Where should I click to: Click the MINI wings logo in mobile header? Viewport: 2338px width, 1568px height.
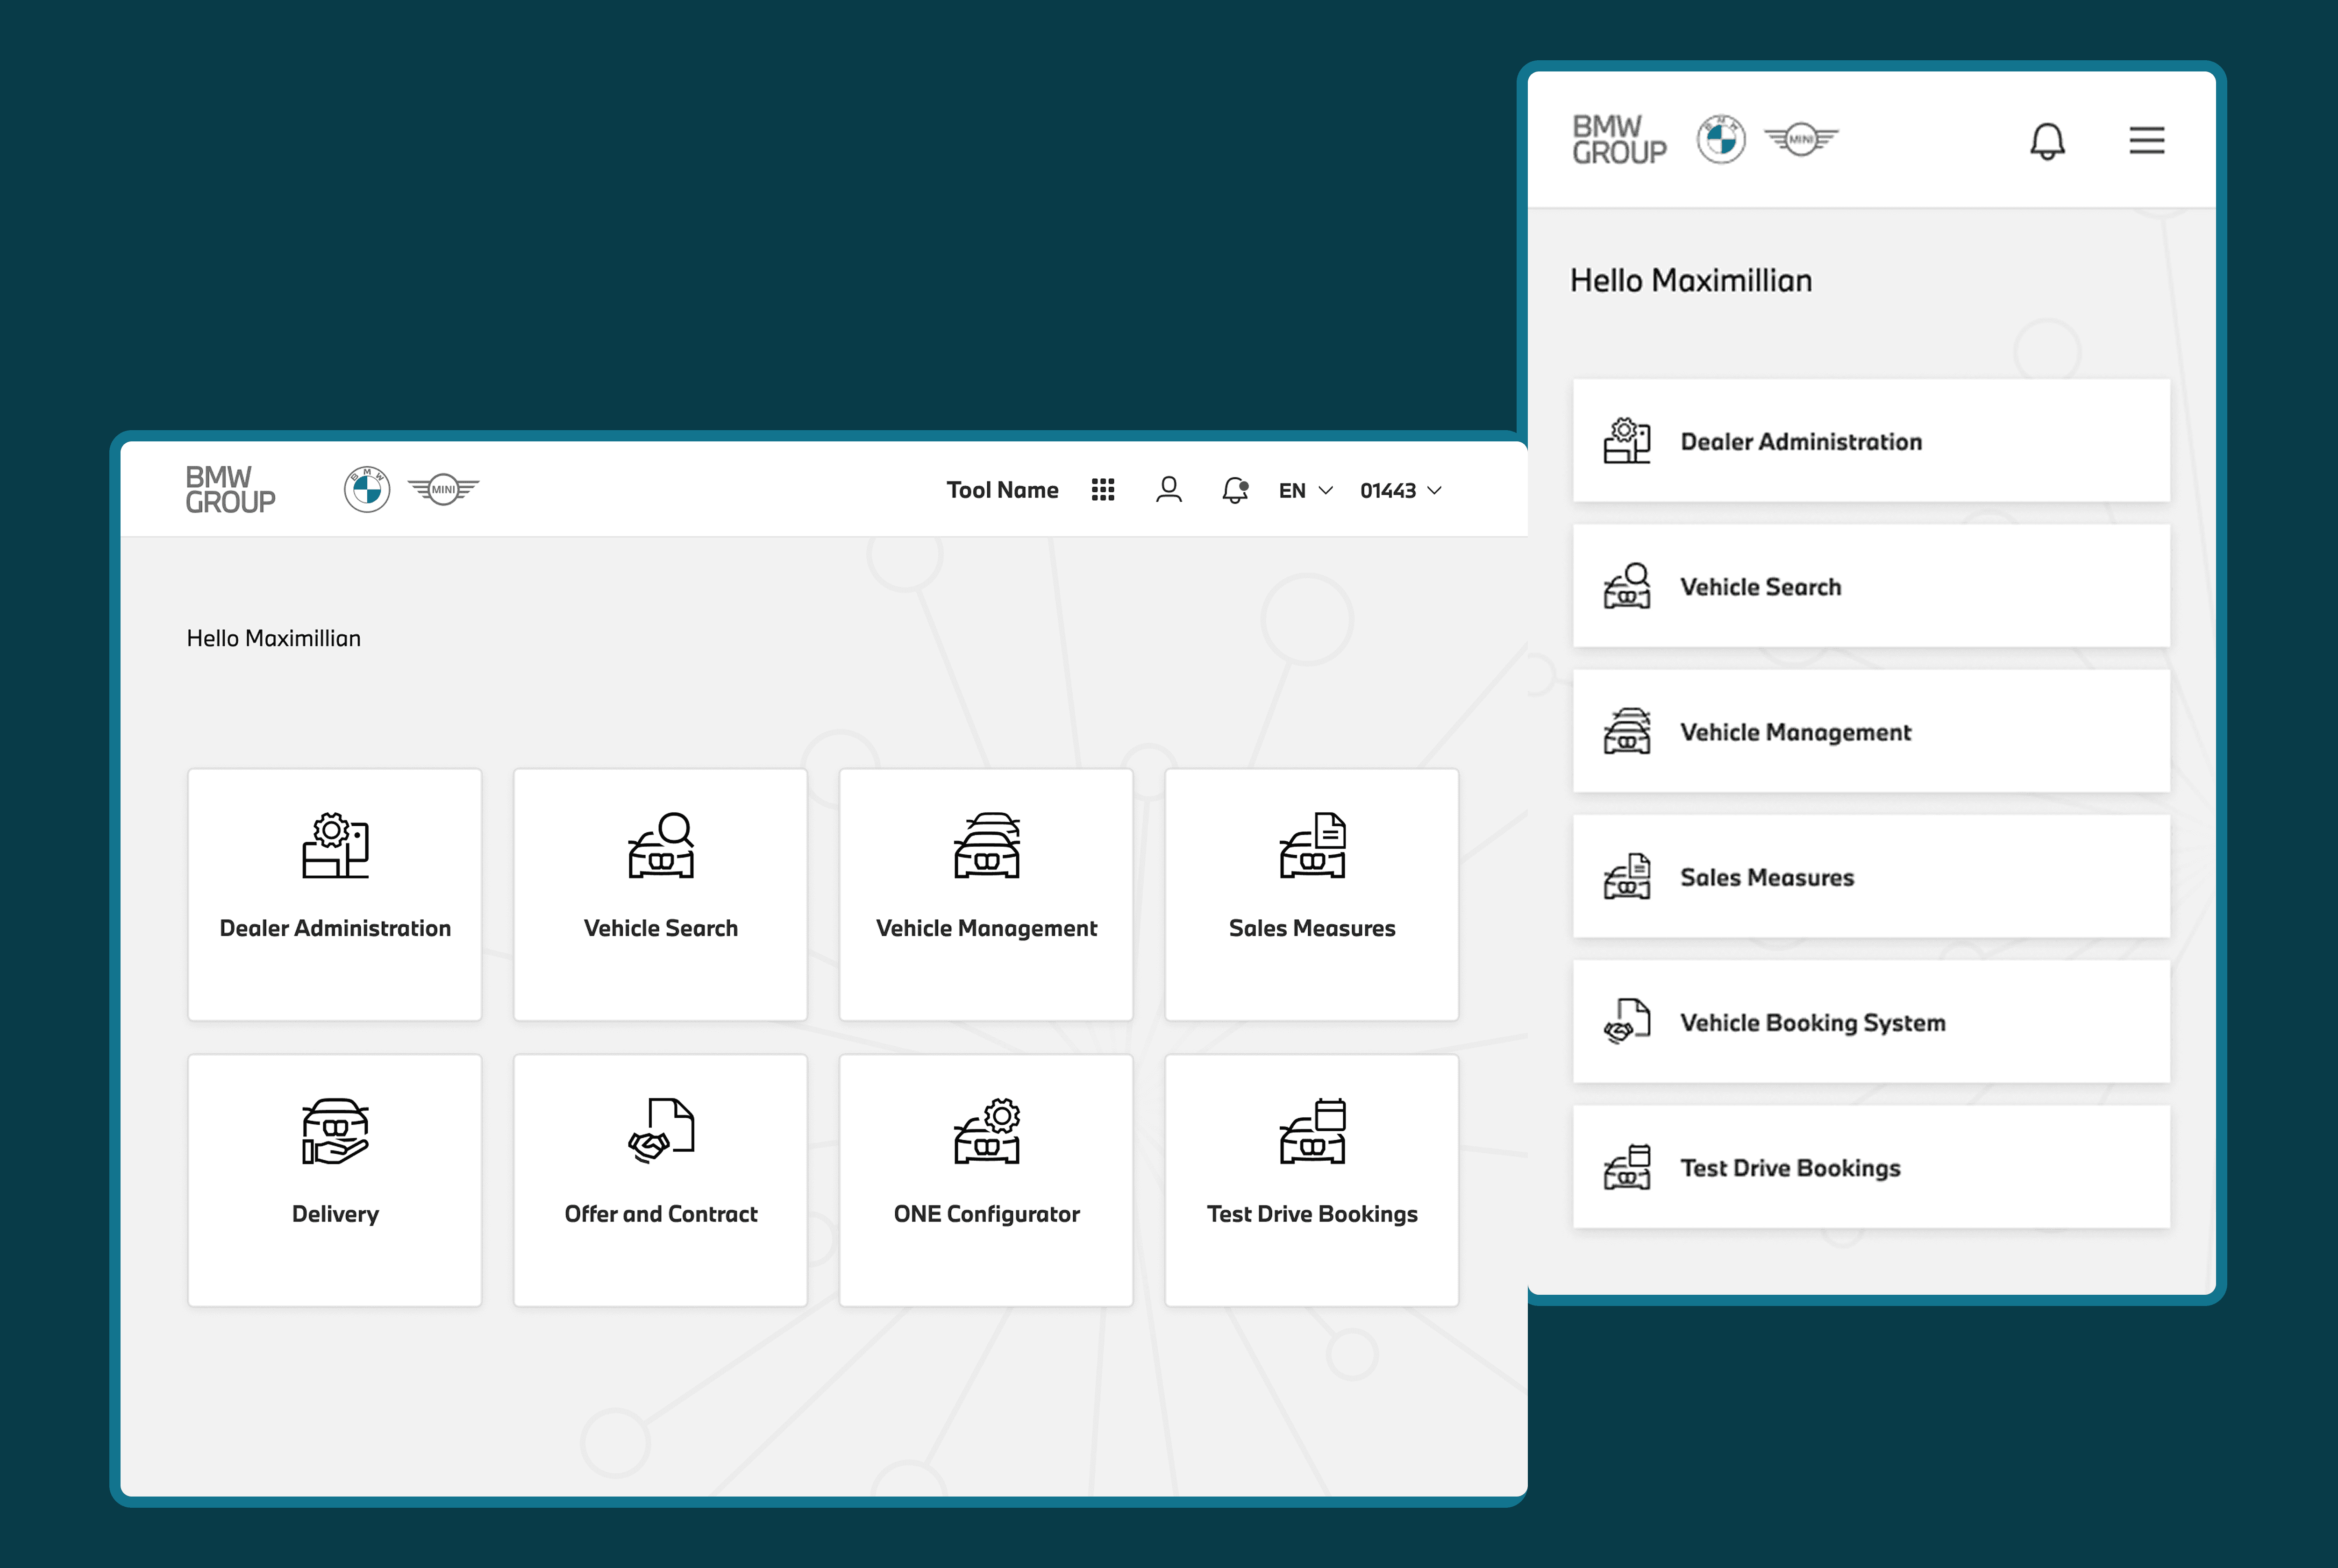(1800, 140)
